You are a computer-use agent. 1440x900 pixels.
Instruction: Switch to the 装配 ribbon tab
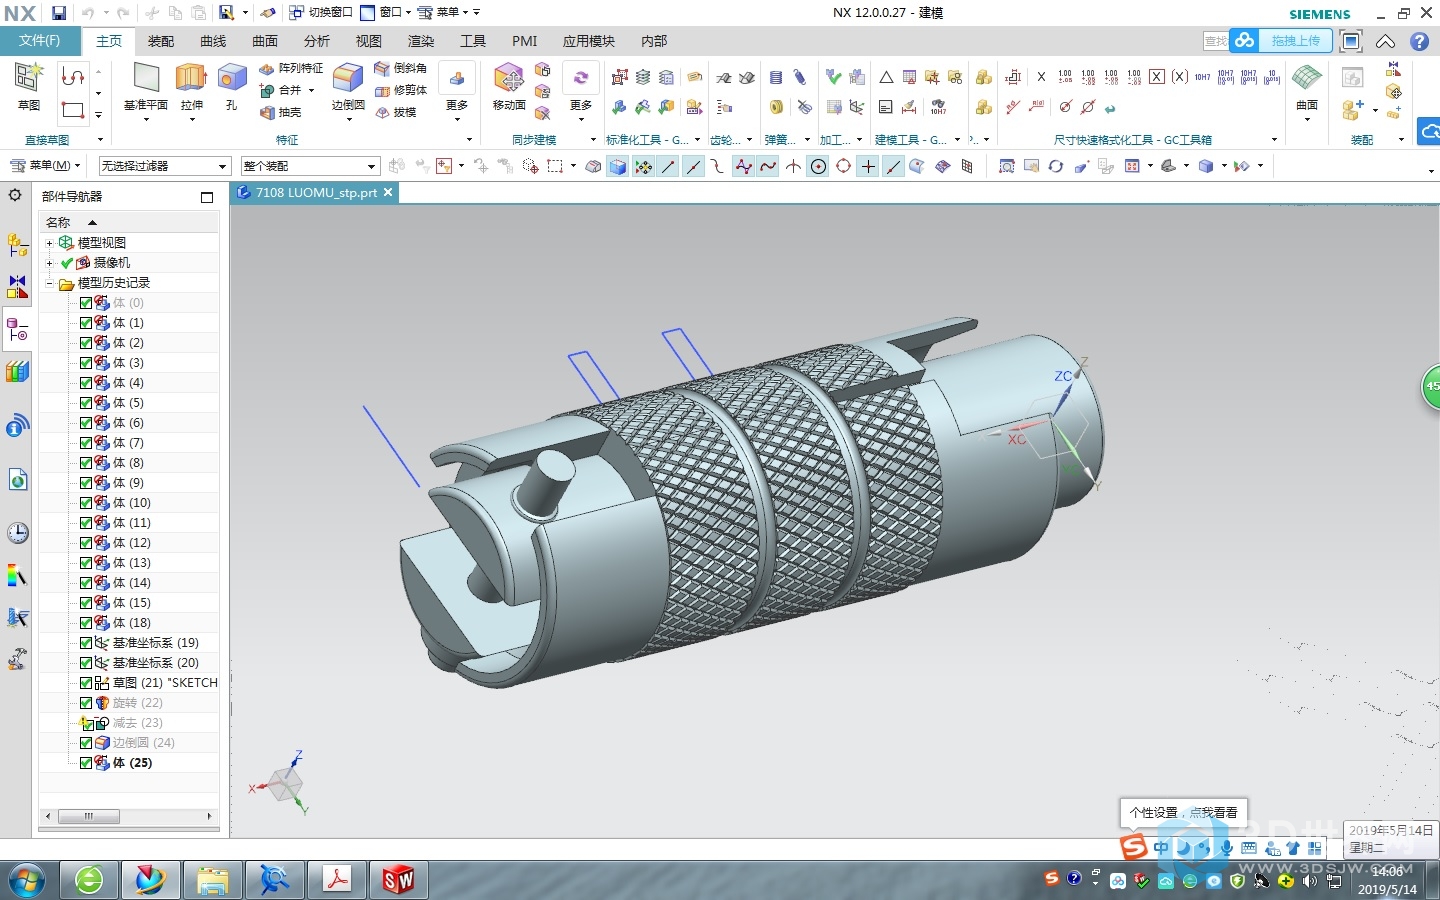click(x=161, y=41)
